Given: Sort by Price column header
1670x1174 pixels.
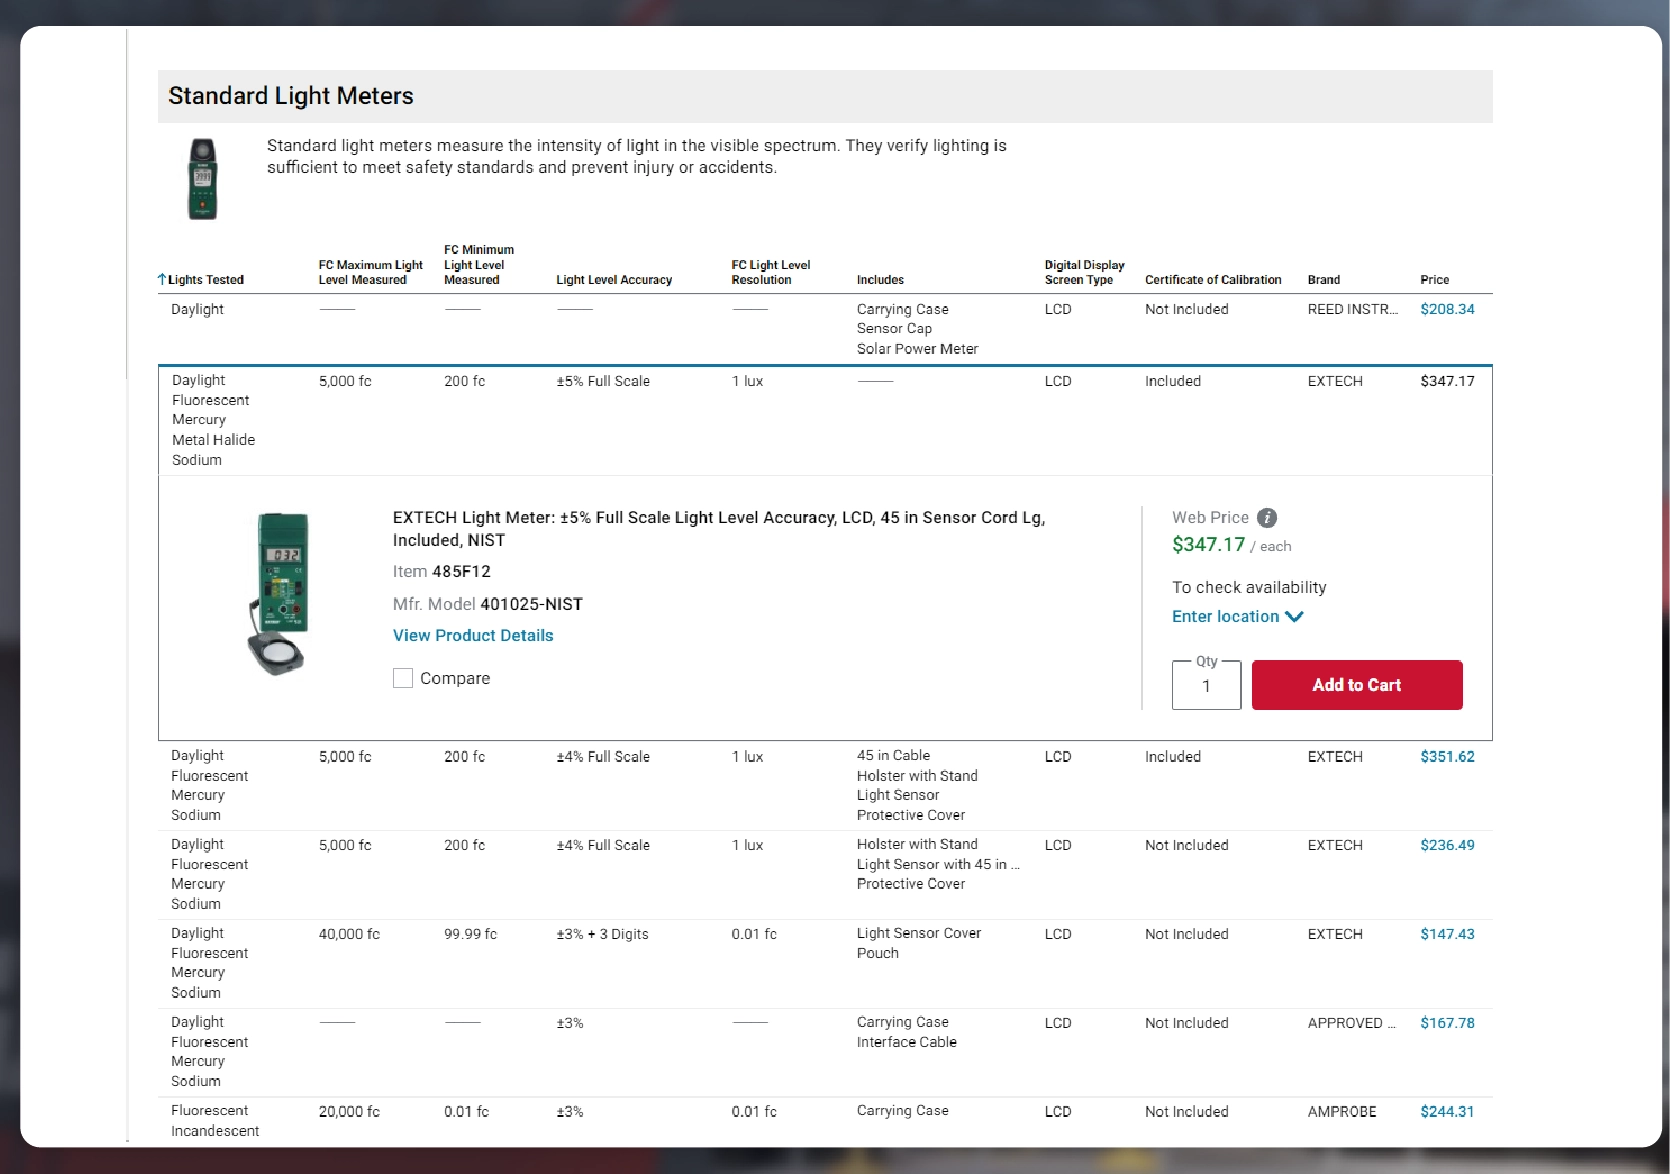Looking at the screenshot, I should tap(1434, 280).
